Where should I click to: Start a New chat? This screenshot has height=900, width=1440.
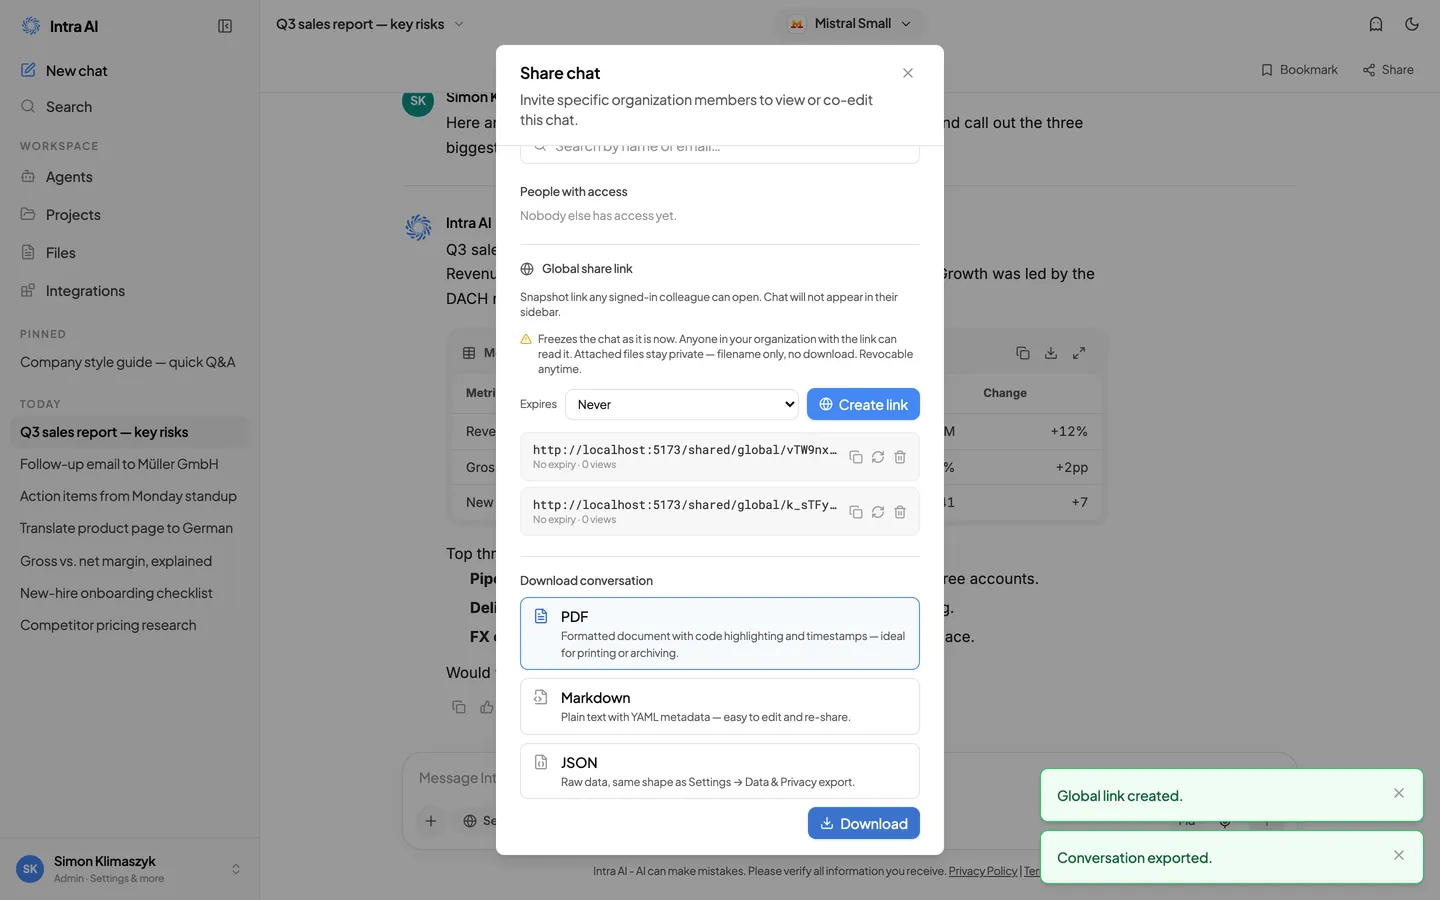click(130, 71)
